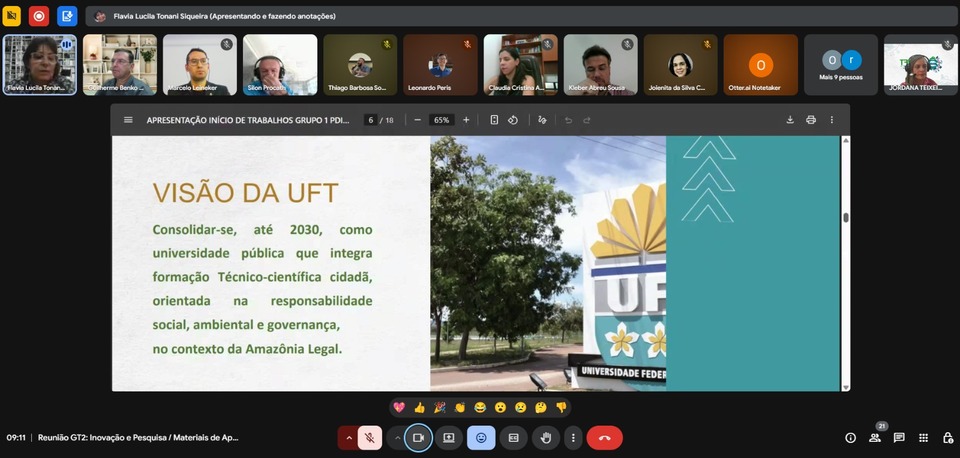Open the PDF viewer's three-dot more actions menu

831,120
